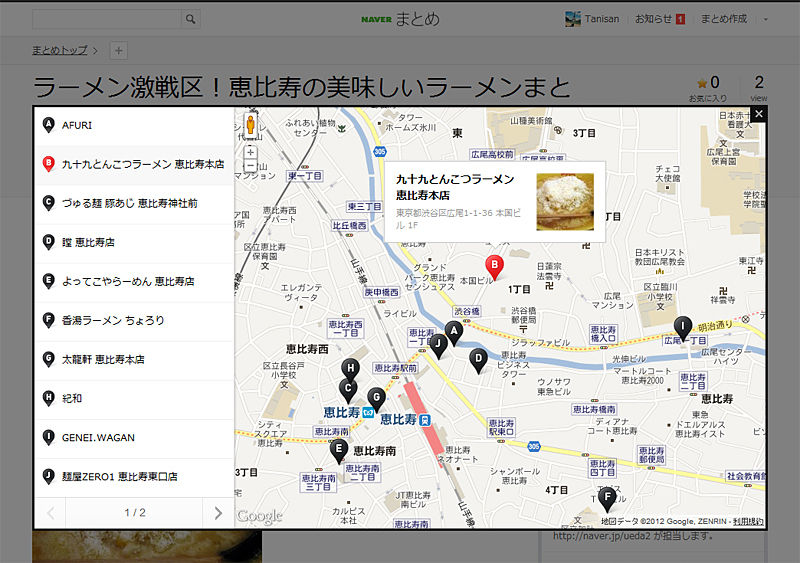Image resolution: width=800 pixels, height=563 pixels.
Task: Zoom out with the map minus button
Action: 251,166
